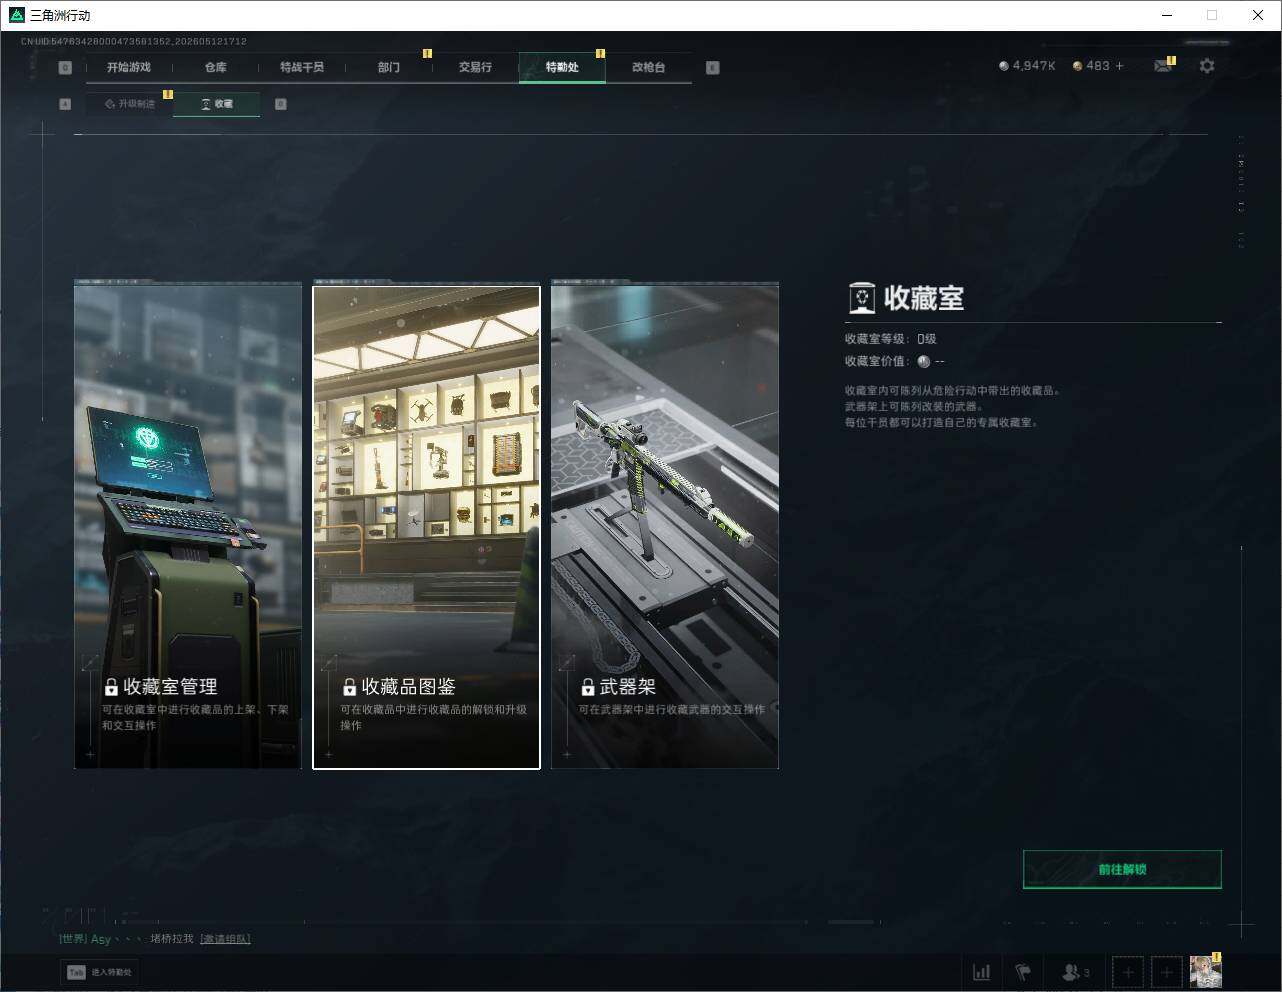Open the mail inbox envelope icon

[x=1162, y=66]
